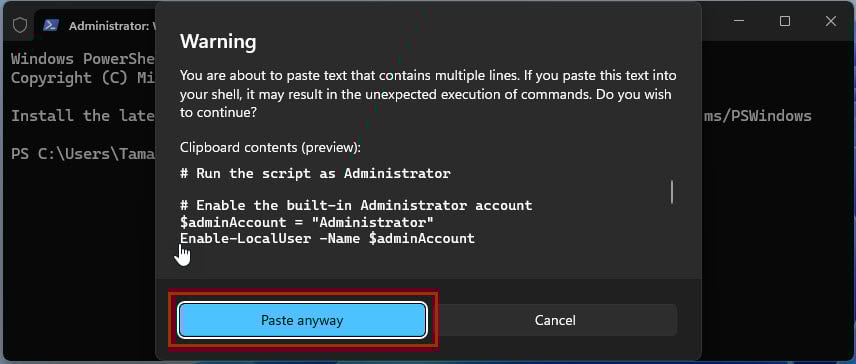856x364 pixels.
Task: Click the PowerShell icon in the tab
Action: click(x=51, y=25)
